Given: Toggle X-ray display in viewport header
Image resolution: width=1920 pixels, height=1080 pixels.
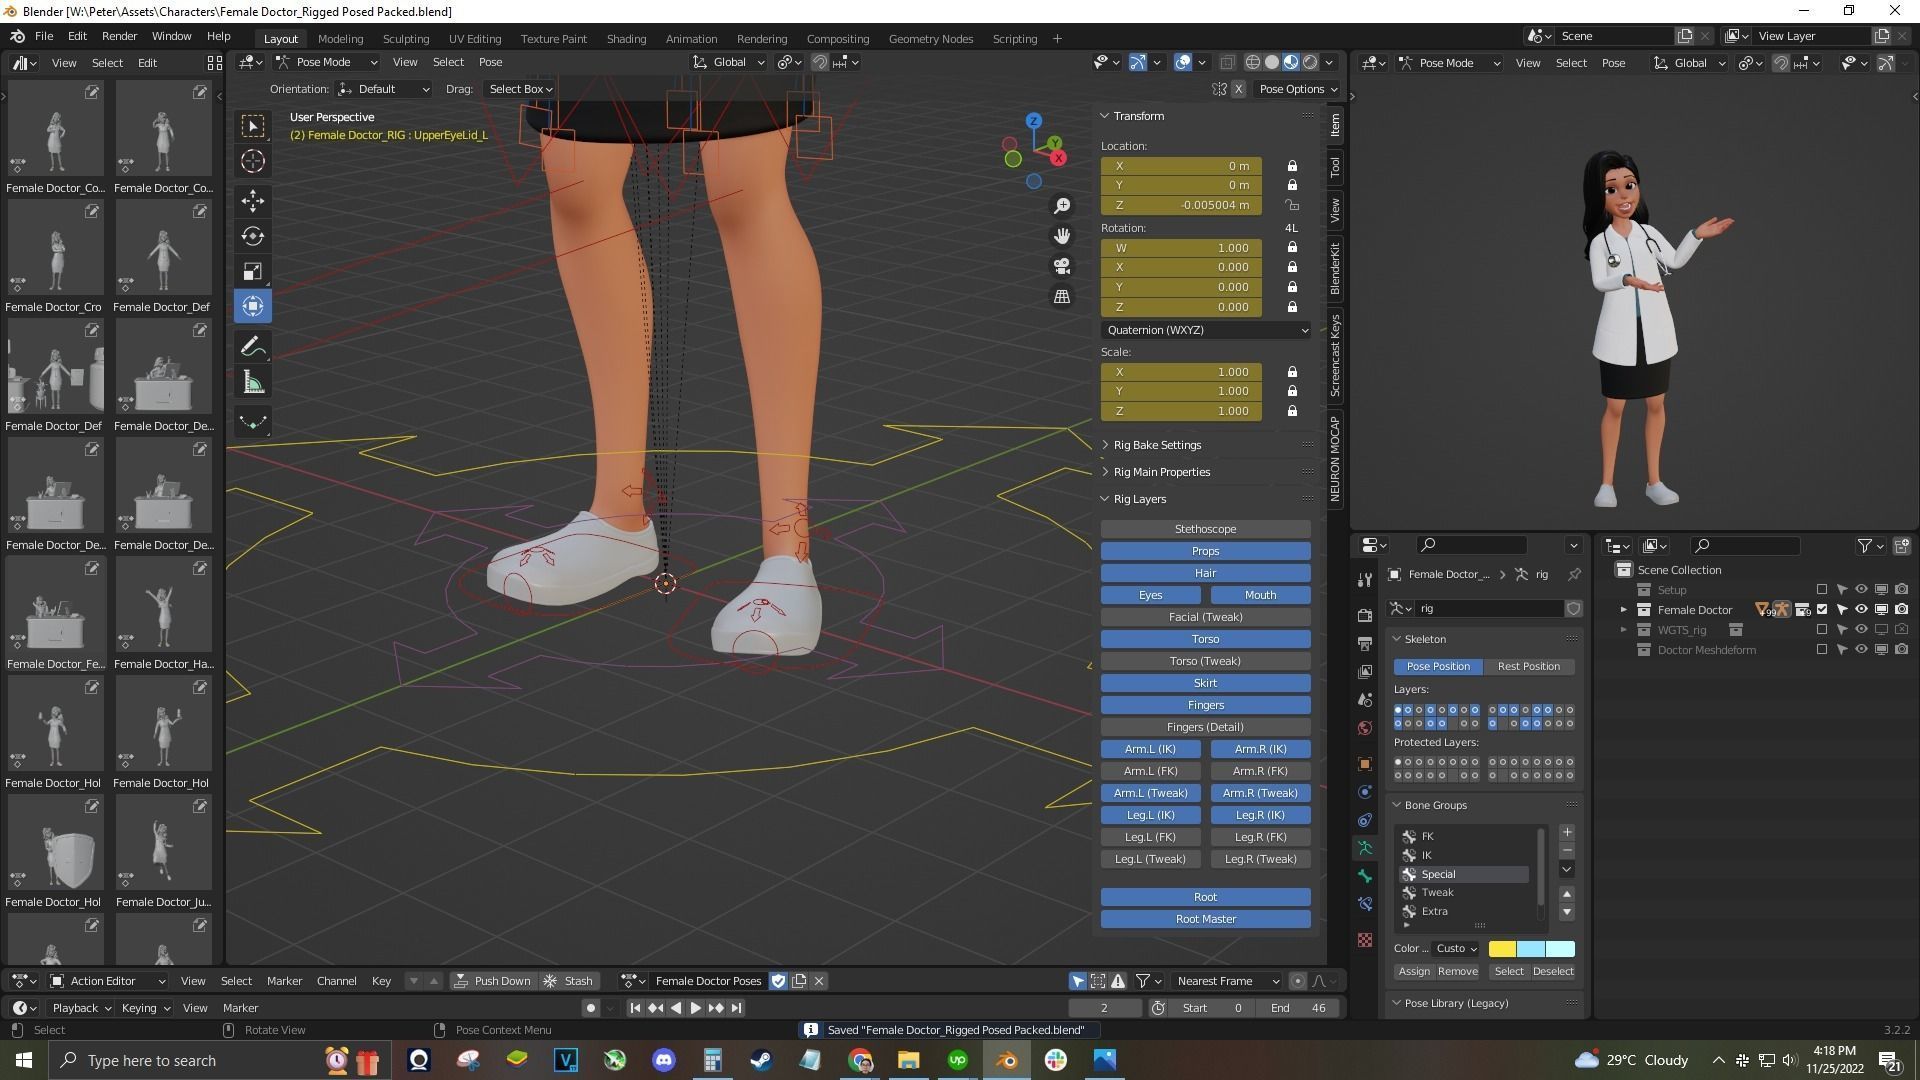Looking at the screenshot, I should tap(1227, 62).
